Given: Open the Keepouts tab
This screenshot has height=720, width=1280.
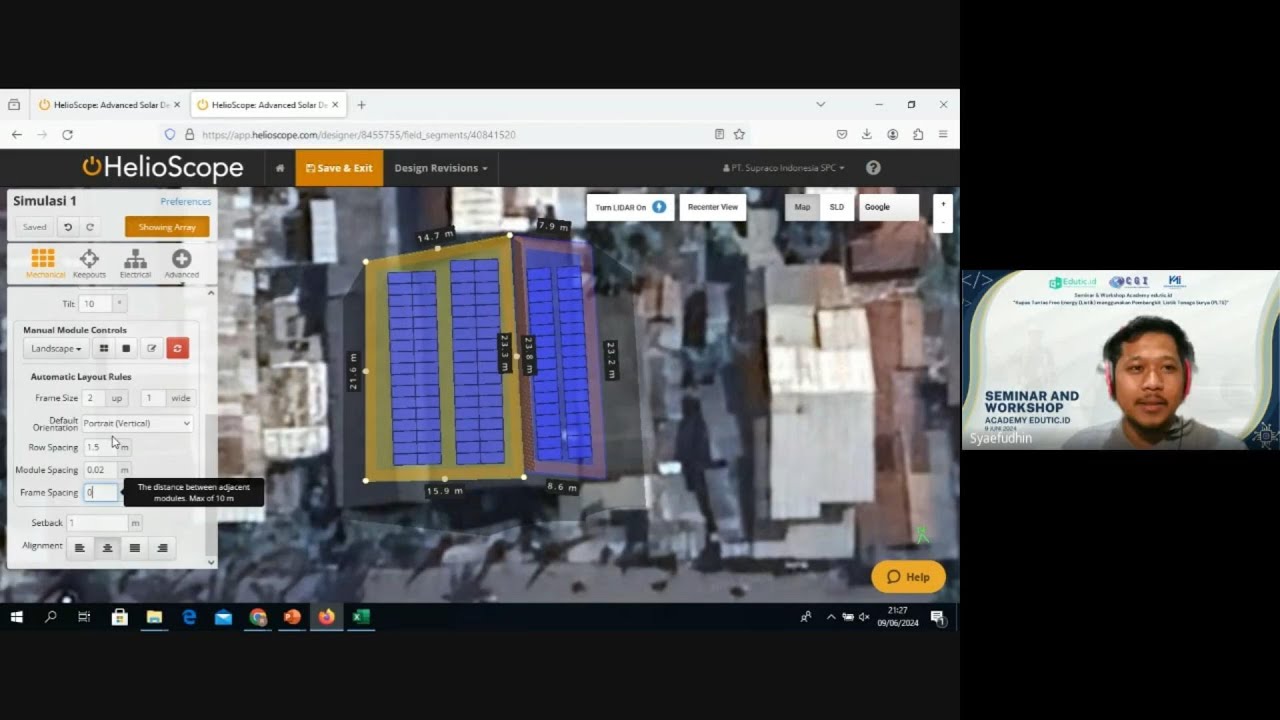Looking at the screenshot, I should [89, 263].
